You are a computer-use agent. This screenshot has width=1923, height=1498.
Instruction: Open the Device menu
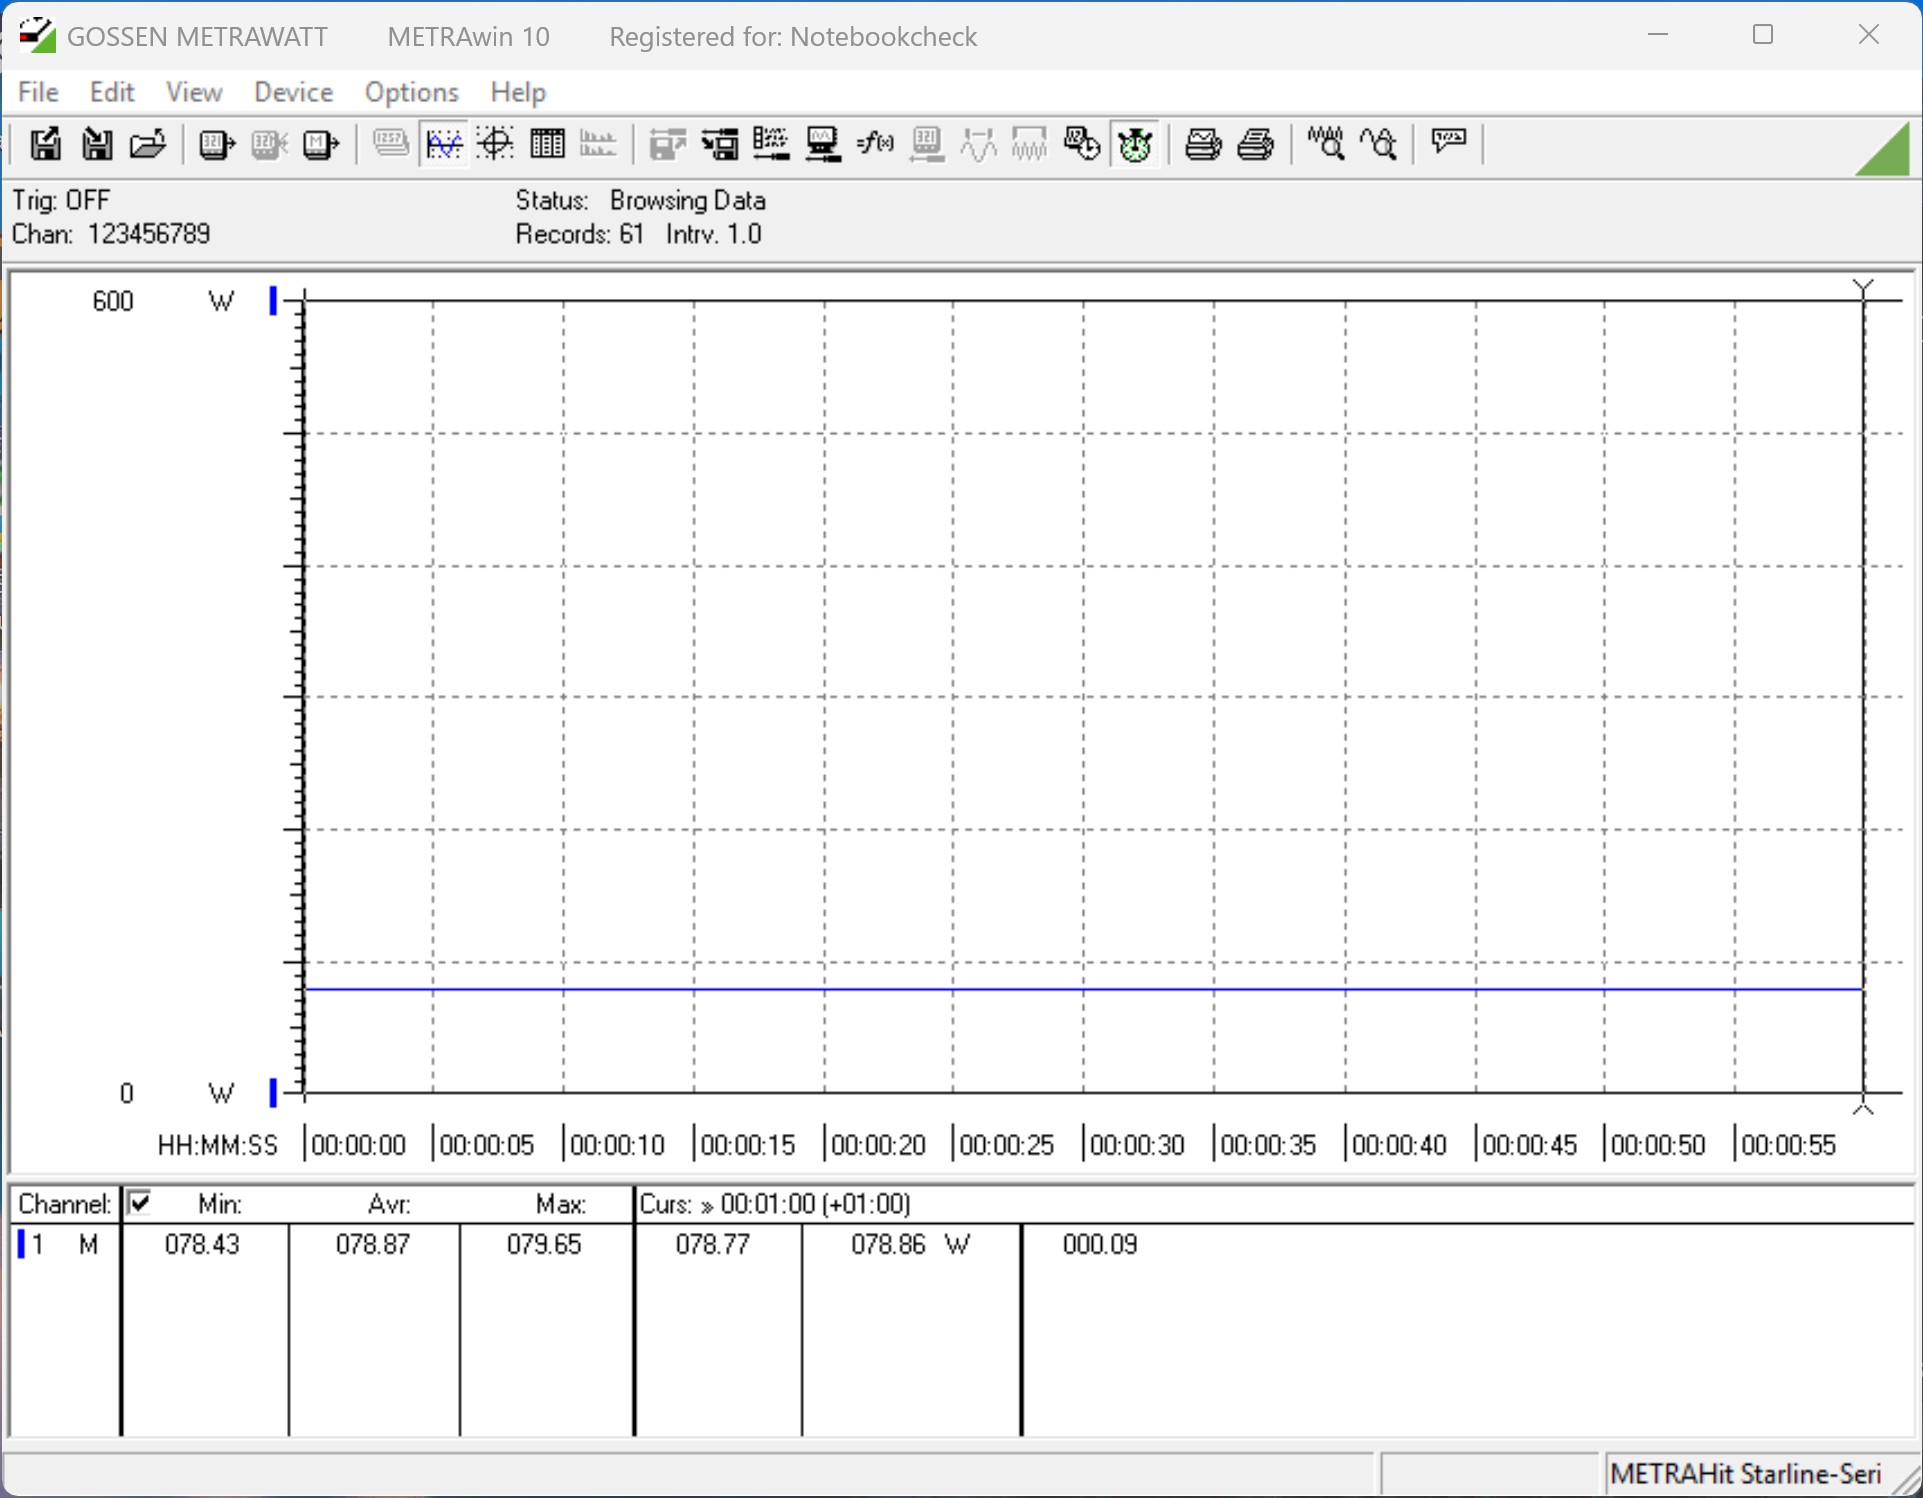pyautogui.click(x=293, y=92)
